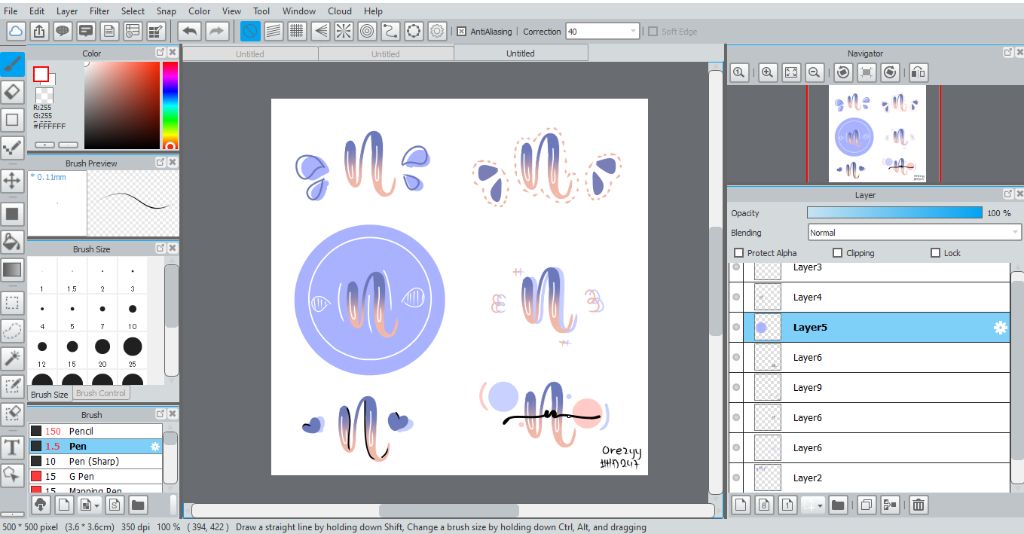1024x534 pixels.
Task: Select the Pen (Sharp) brush
Action: pyautogui.click(x=95, y=462)
